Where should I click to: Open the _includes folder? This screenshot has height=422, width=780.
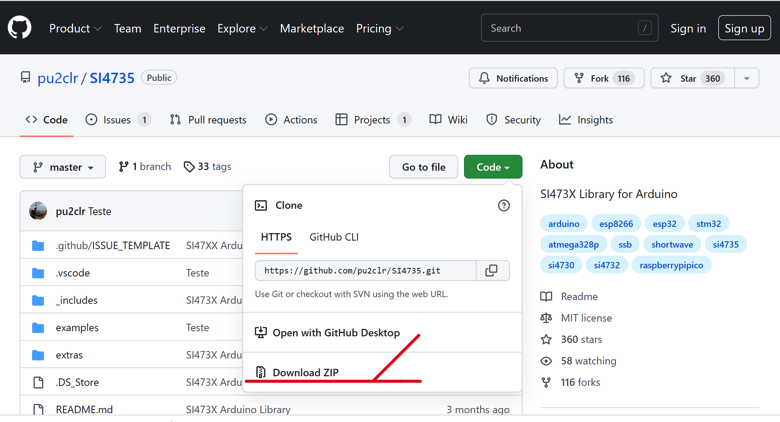click(x=77, y=300)
